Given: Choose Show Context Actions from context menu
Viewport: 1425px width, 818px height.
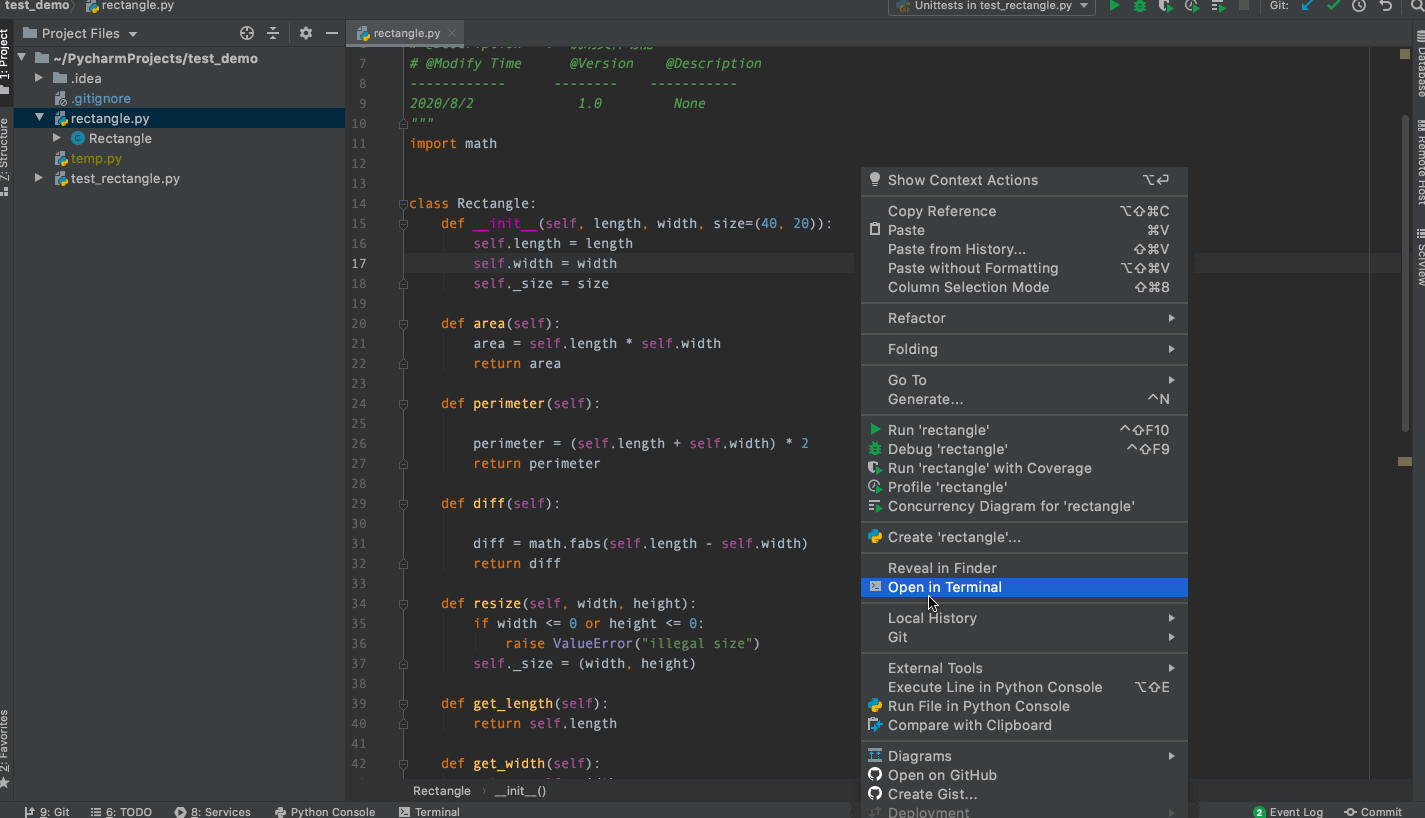Looking at the screenshot, I should pyautogui.click(x=1024, y=180).
